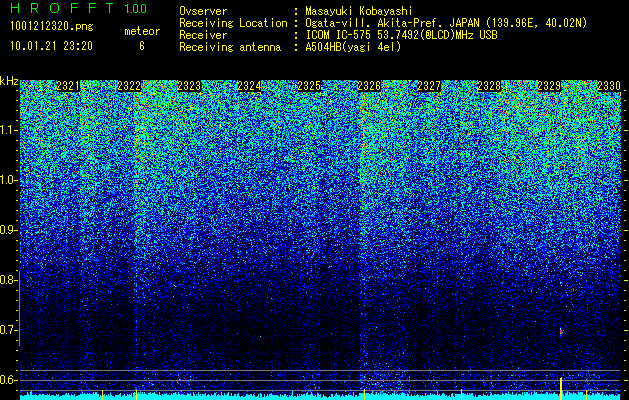Click the tall yellow signal spike under 2329
629x400 pixels.
[x=561, y=388]
